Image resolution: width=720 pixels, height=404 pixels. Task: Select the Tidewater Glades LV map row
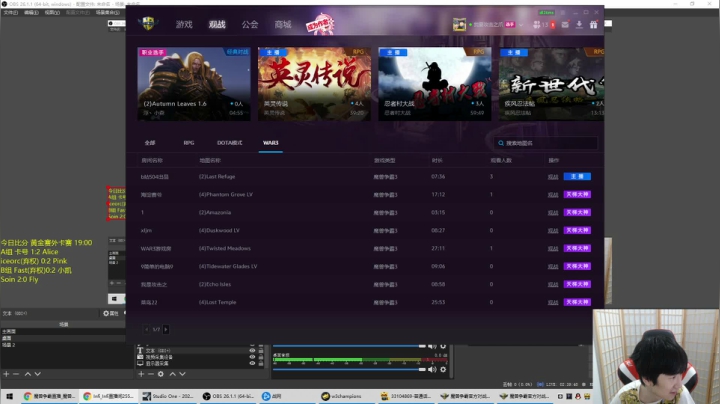365,266
